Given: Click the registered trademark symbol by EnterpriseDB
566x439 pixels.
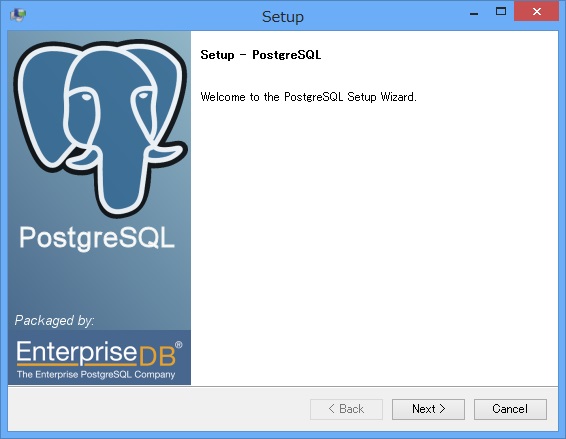Looking at the screenshot, I should [178, 345].
